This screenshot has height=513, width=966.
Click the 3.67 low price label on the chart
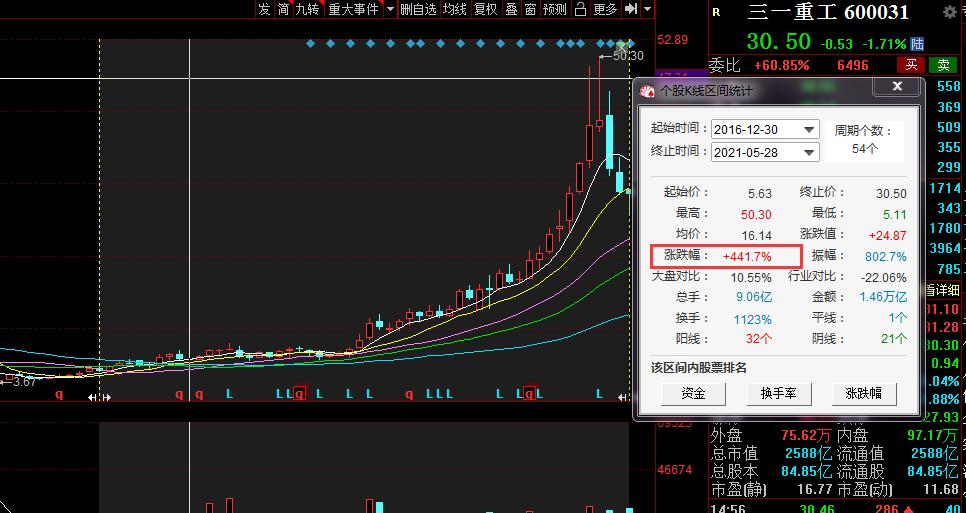coord(24,382)
